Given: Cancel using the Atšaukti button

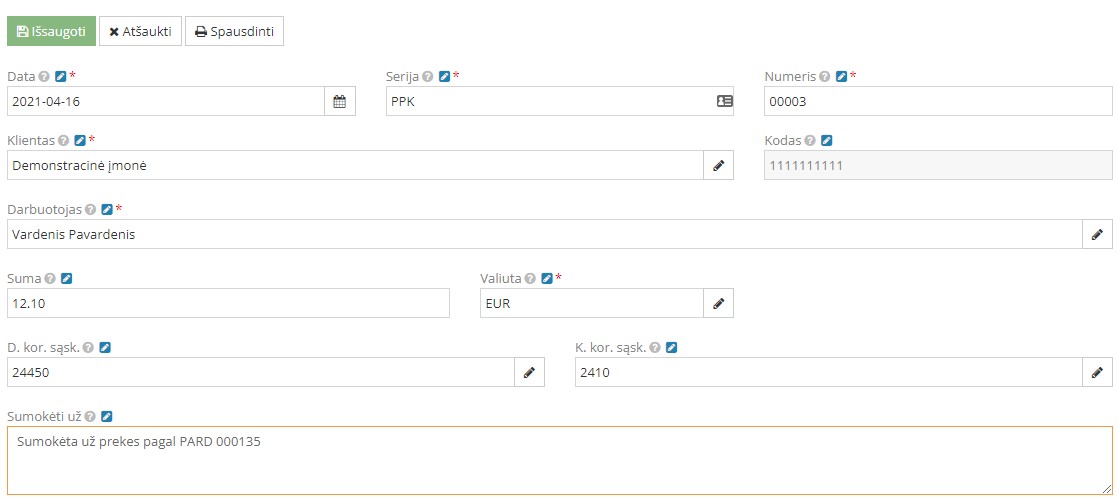Looking at the screenshot, I should (140, 31).
